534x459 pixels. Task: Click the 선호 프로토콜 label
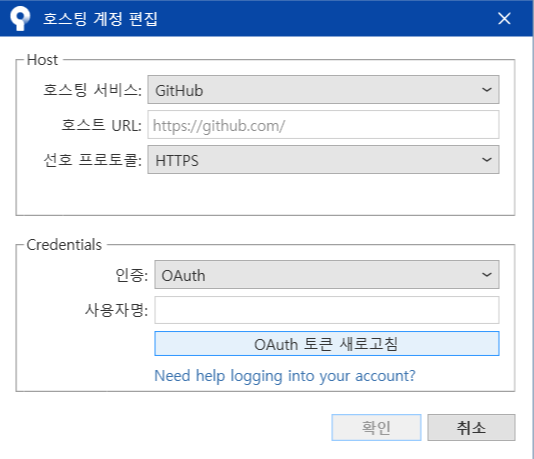tap(92, 160)
